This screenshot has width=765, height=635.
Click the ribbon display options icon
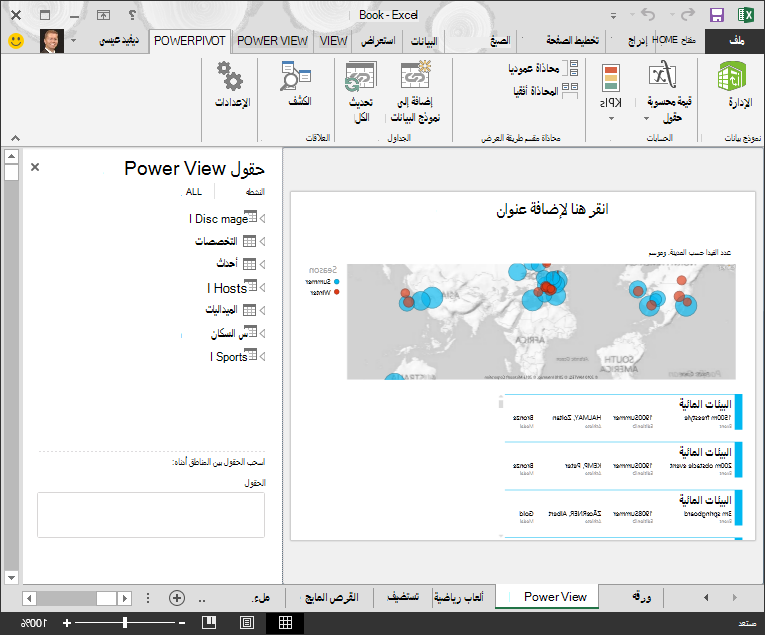pyautogui.click(x=103, y=15)
